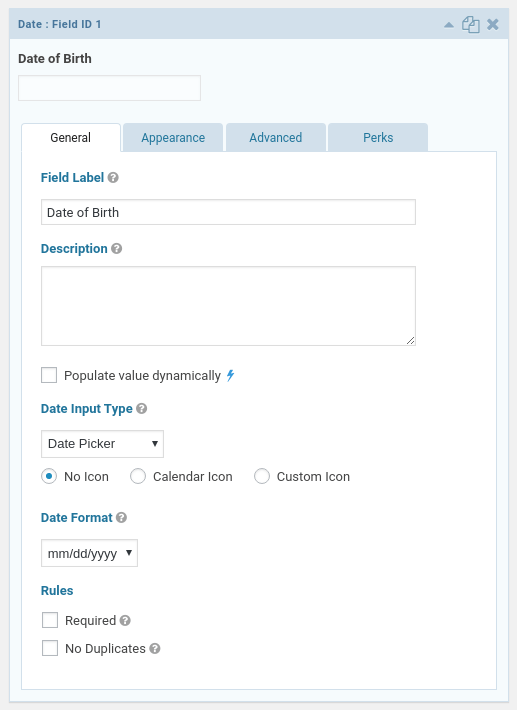Image resolution: width=517 pixels, height=710 pixels.
Task: Switch to the Appearance tab
Action: [173, 138]
